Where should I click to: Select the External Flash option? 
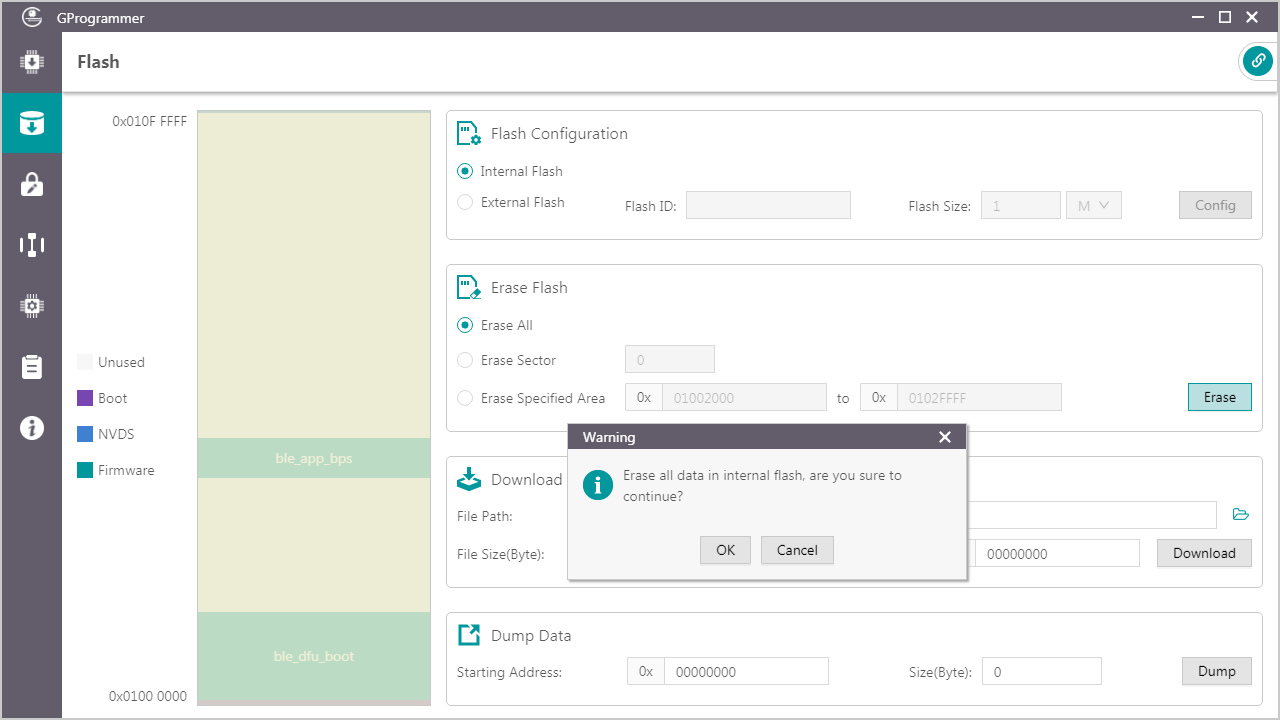[465, 203]
